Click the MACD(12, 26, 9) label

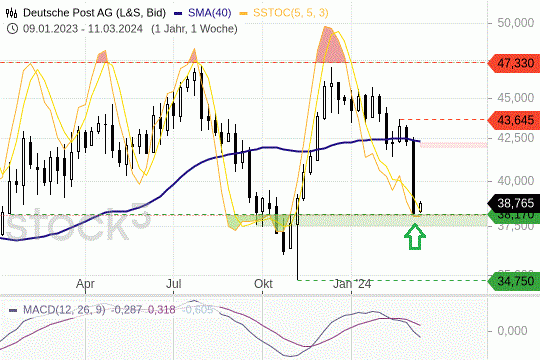pos(64,310)
